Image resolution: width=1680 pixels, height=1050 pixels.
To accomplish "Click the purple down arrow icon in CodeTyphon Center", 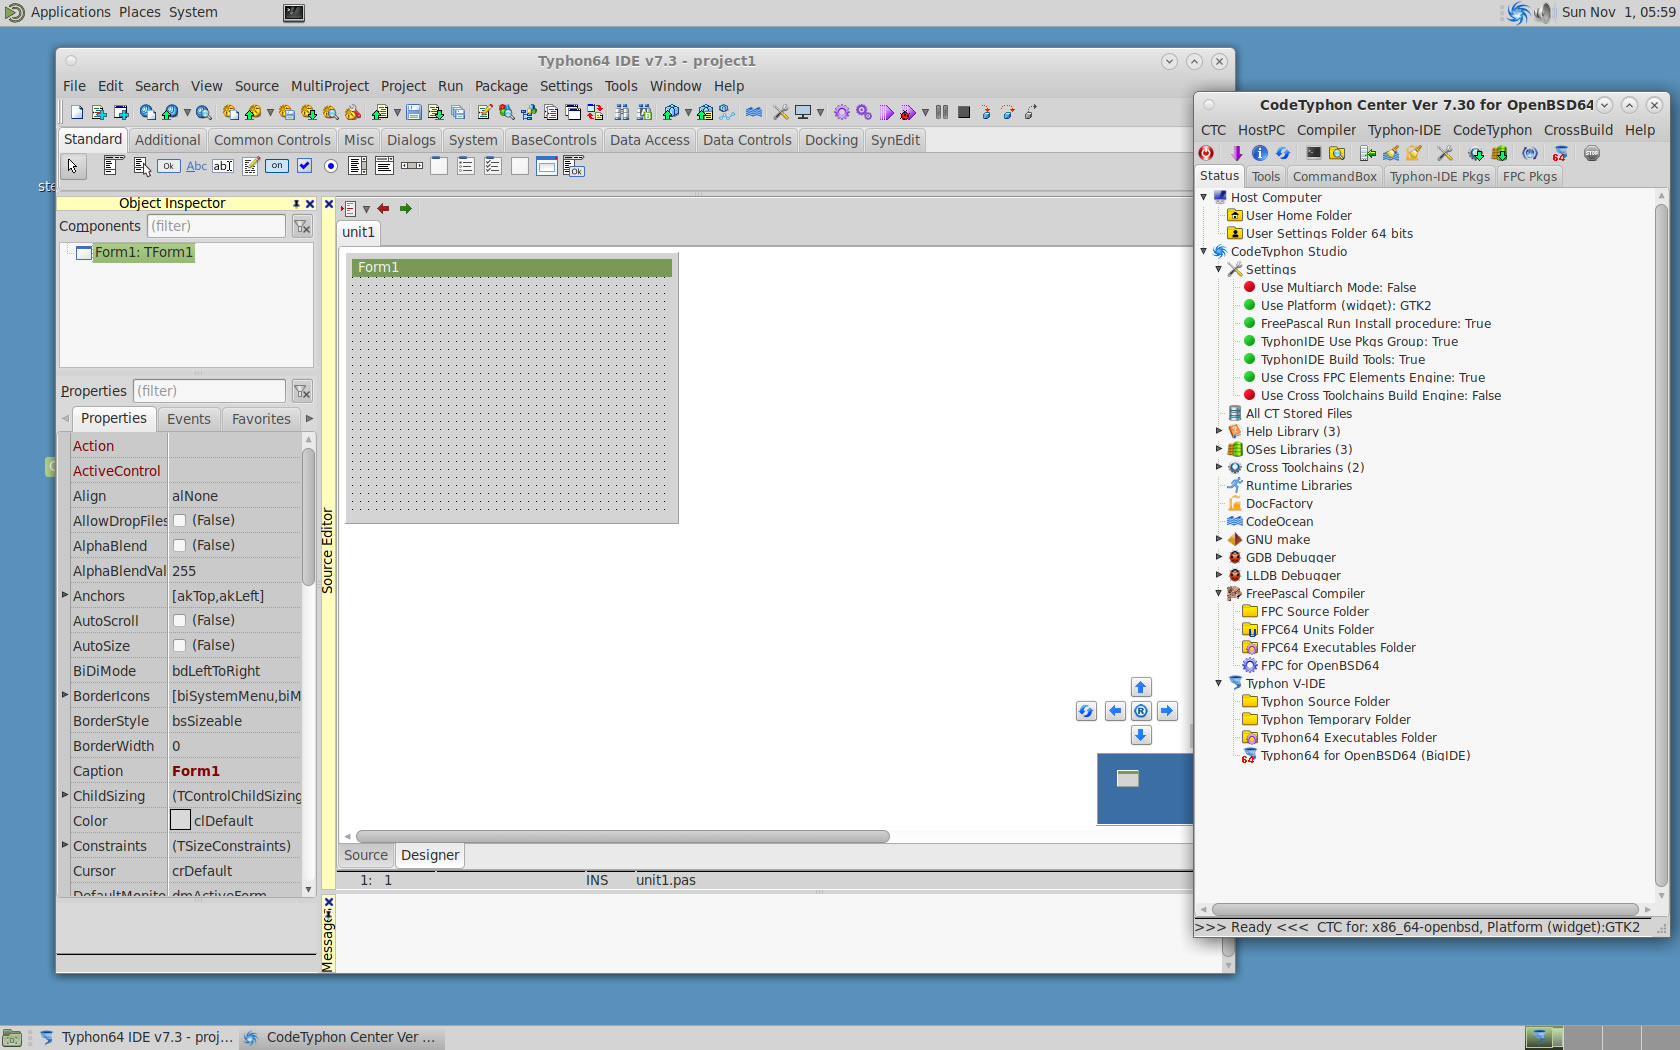I will tap(1237, 153).
